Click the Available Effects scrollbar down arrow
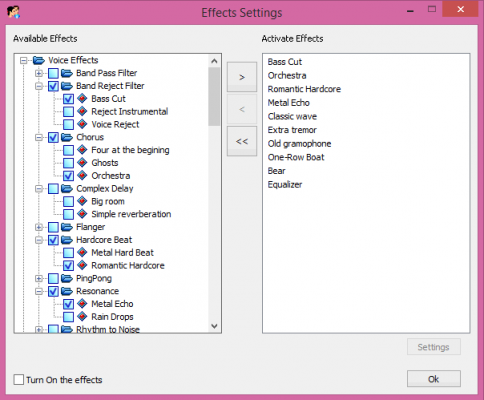 pos(214,326)
